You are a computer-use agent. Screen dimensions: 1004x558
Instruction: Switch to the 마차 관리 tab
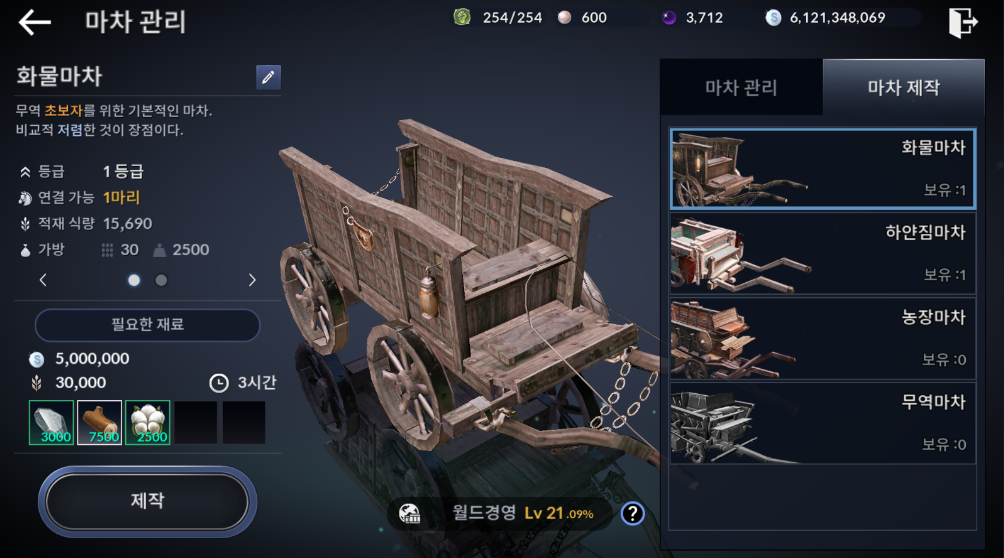(741, 87)
